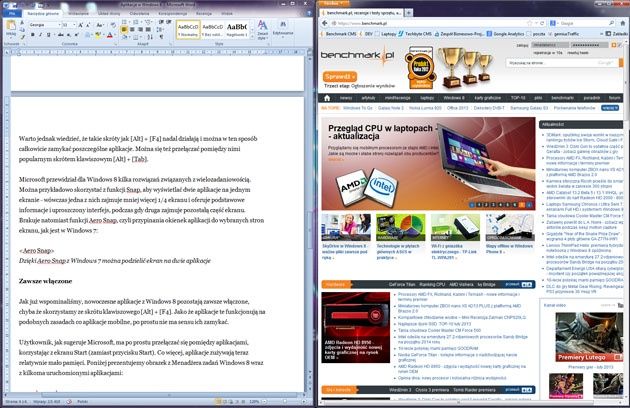
Task: Open the karty graficzne site menu item
Action: click(487, 98)
